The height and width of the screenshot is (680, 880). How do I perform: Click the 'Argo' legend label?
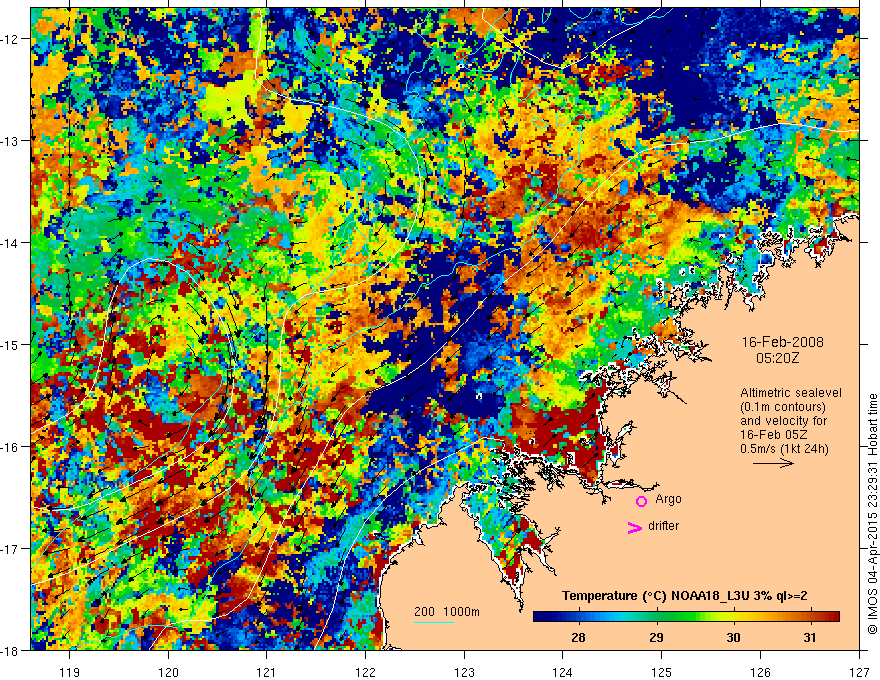pos(668,499)
